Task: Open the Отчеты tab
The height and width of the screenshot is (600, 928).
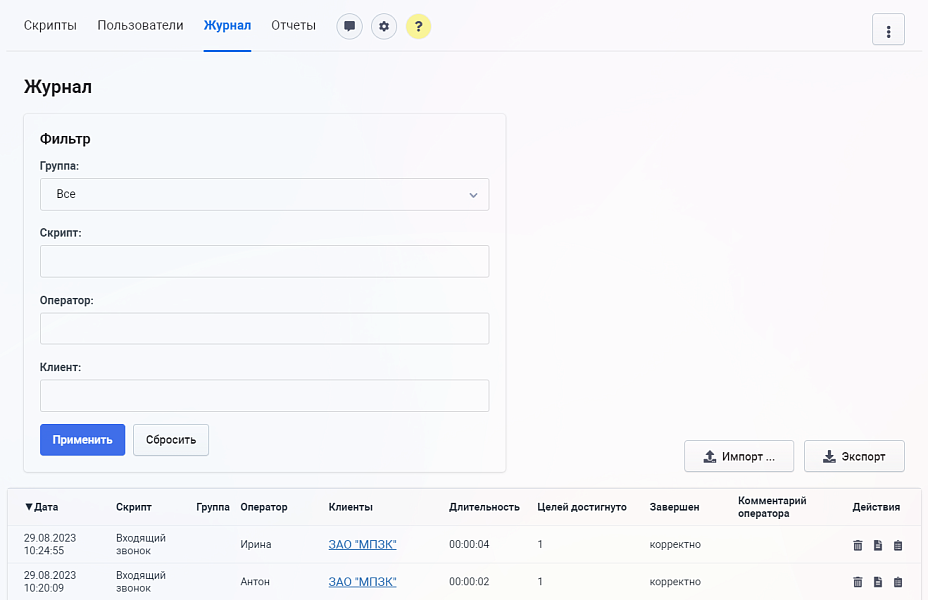Action: 293,26
